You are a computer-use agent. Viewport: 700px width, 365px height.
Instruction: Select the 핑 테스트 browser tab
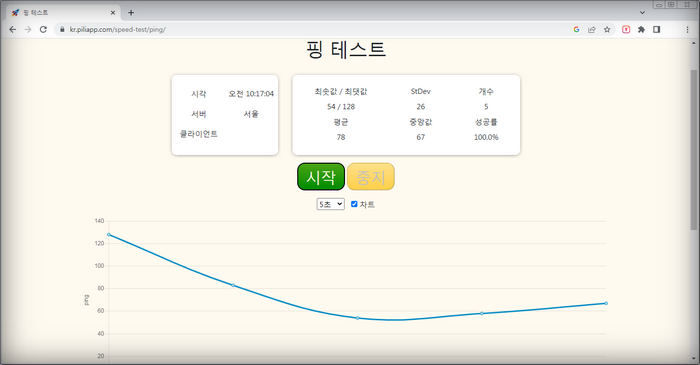point(63,12)
